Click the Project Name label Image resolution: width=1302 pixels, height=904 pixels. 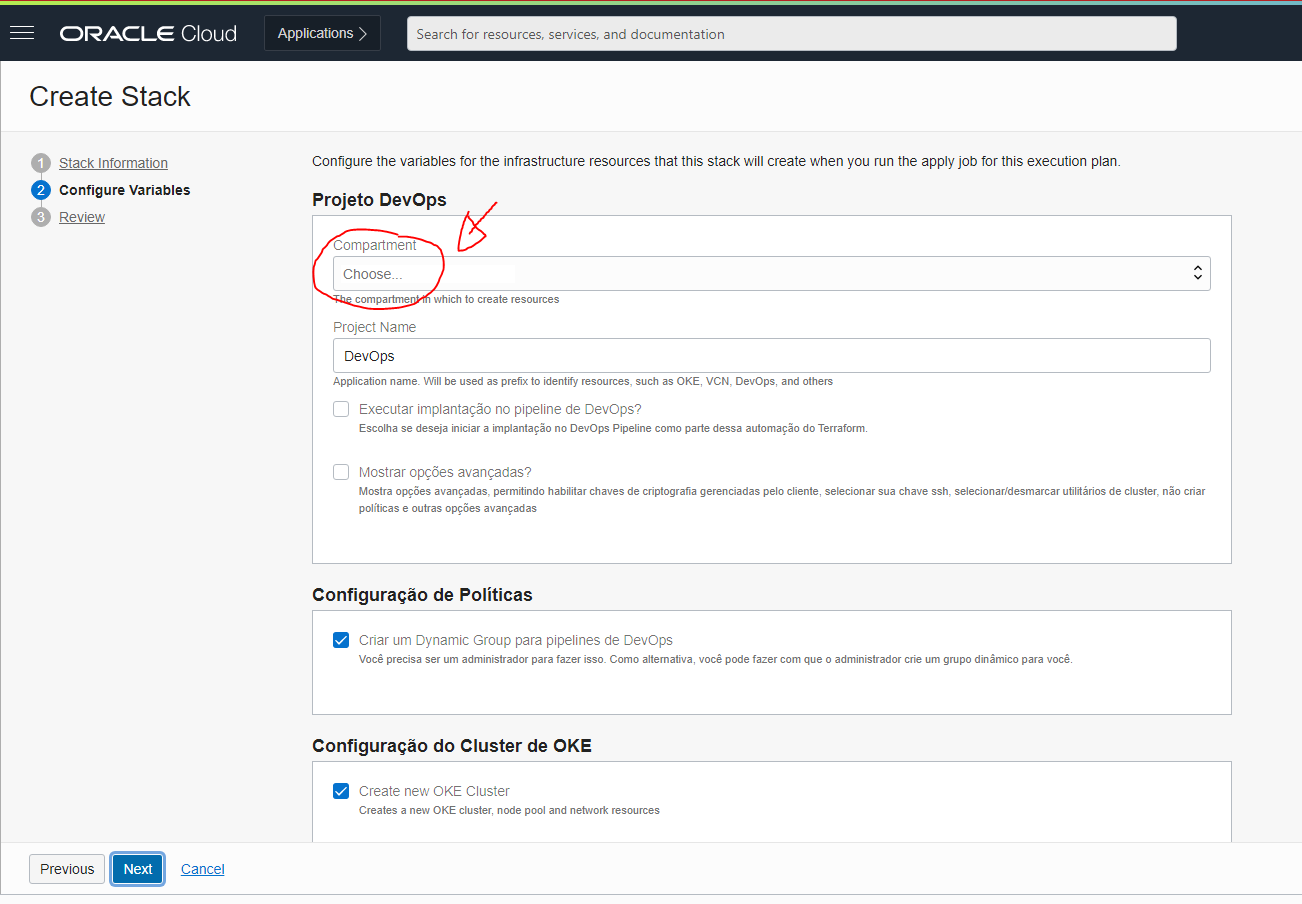click(374, 327)
